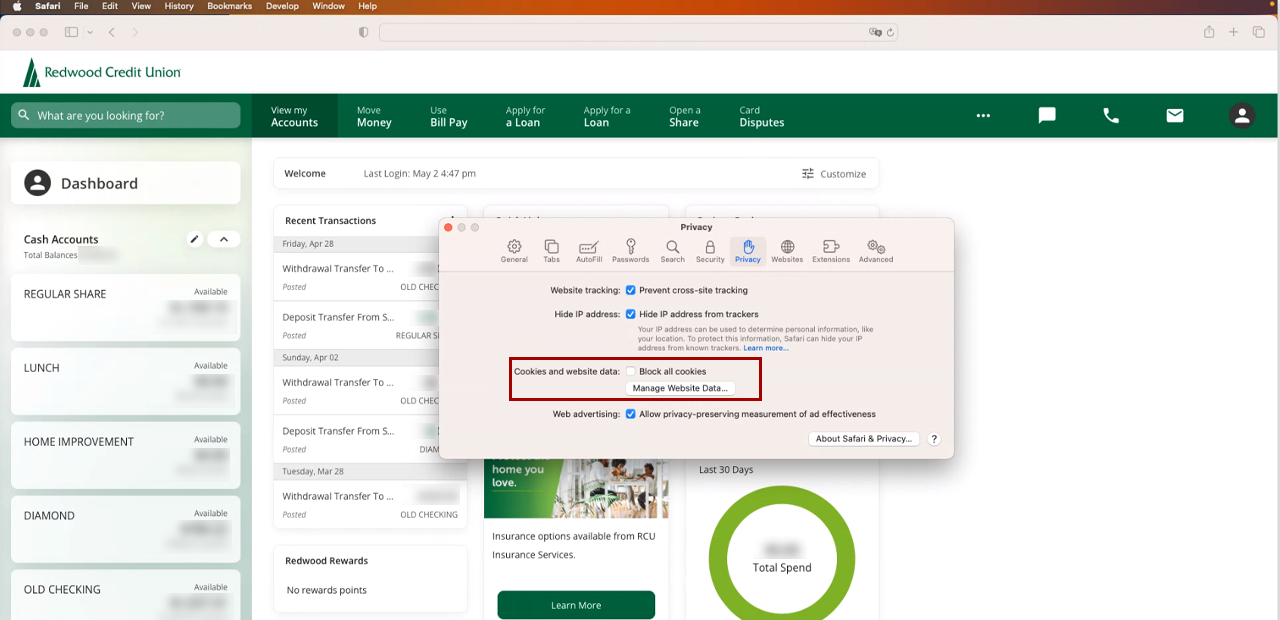The height and width of the screenshot is (620, 1280).
Task: Open the Passwords preferences pane
Action: point(631,251)
